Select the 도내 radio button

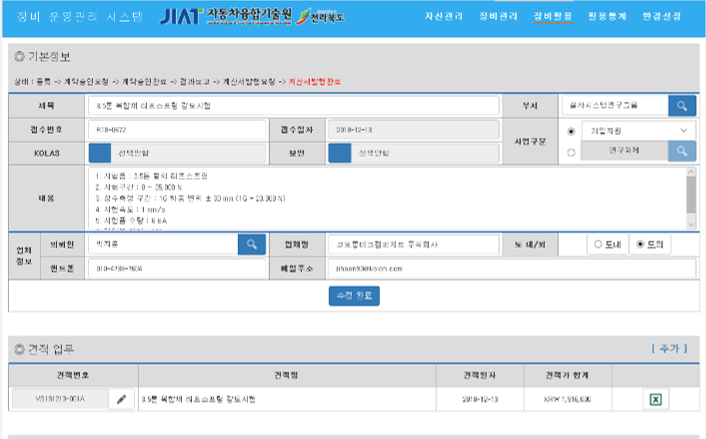pos(598,243)
